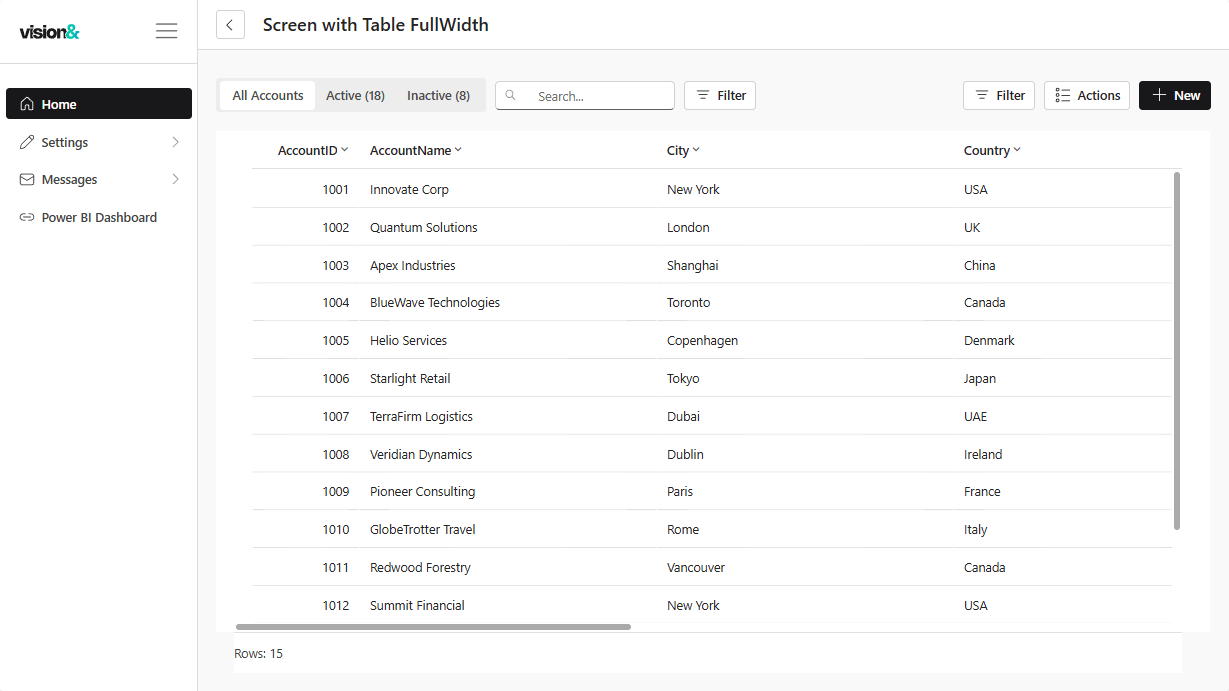
Task: Click the Messages envelope icon
Action: click(x=26, y=179)
